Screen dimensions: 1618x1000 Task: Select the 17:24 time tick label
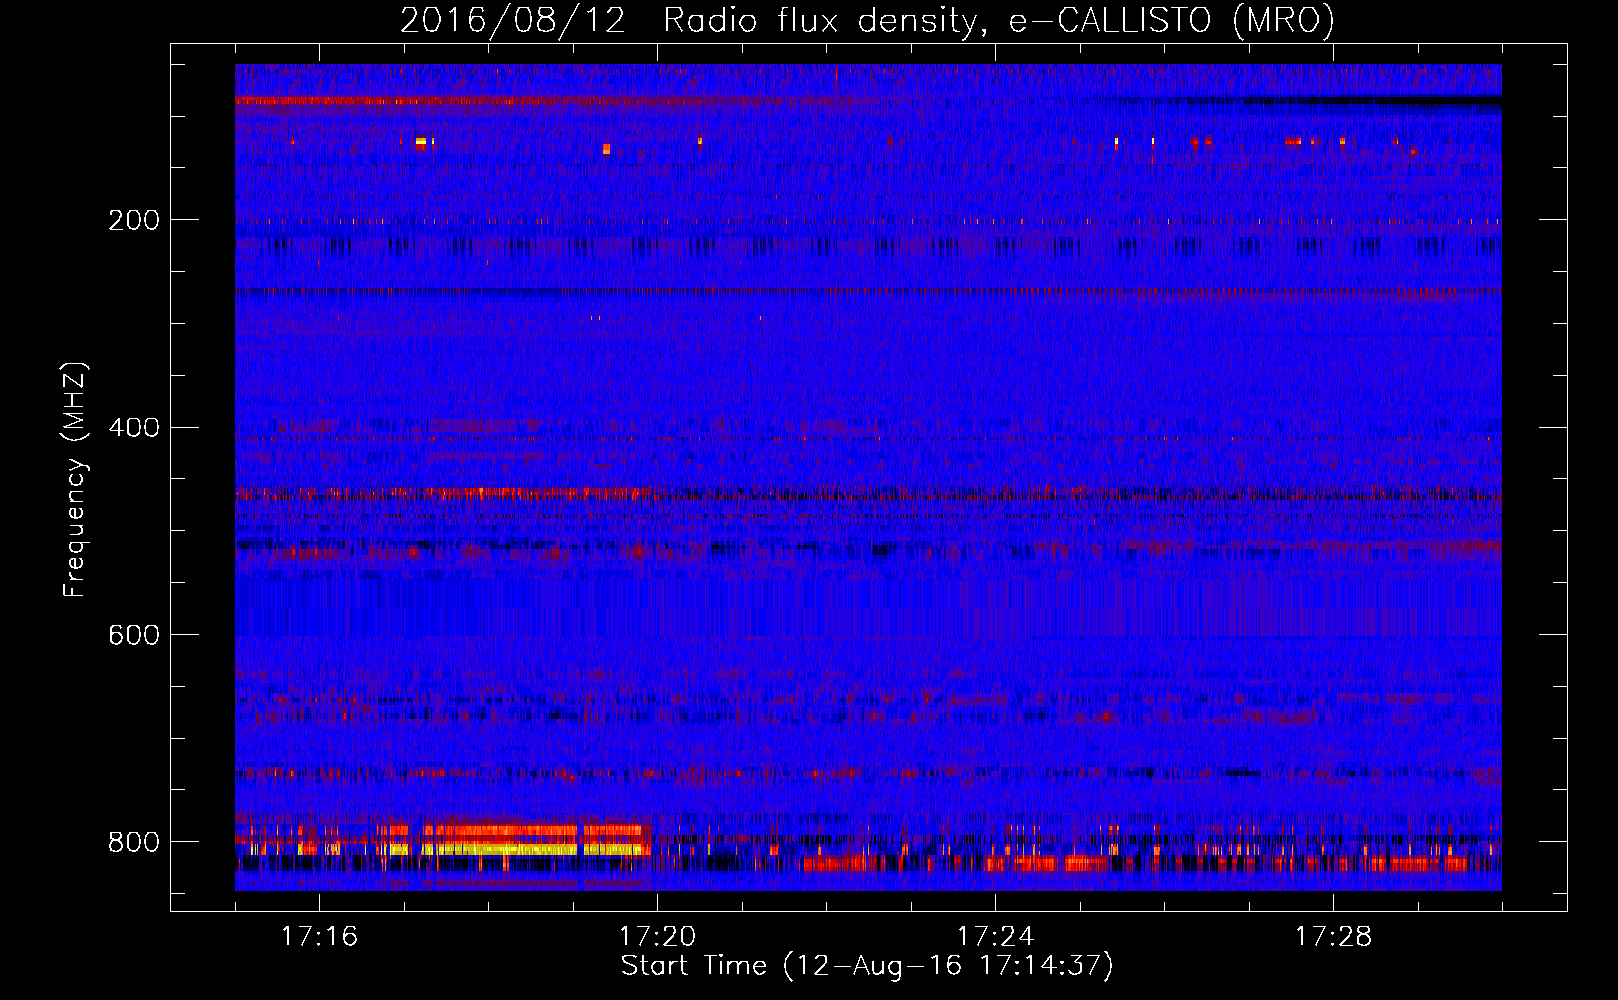[x=995, y=936]
